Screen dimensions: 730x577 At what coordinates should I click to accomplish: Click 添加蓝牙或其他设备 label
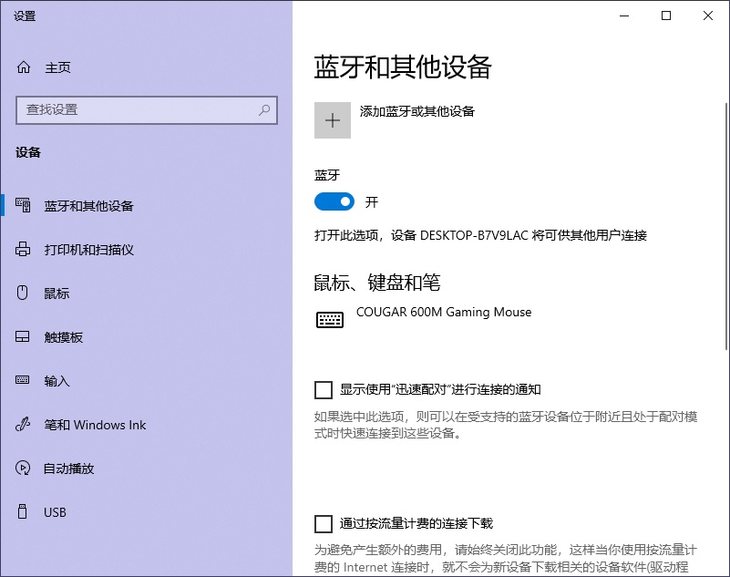point(417,111)
